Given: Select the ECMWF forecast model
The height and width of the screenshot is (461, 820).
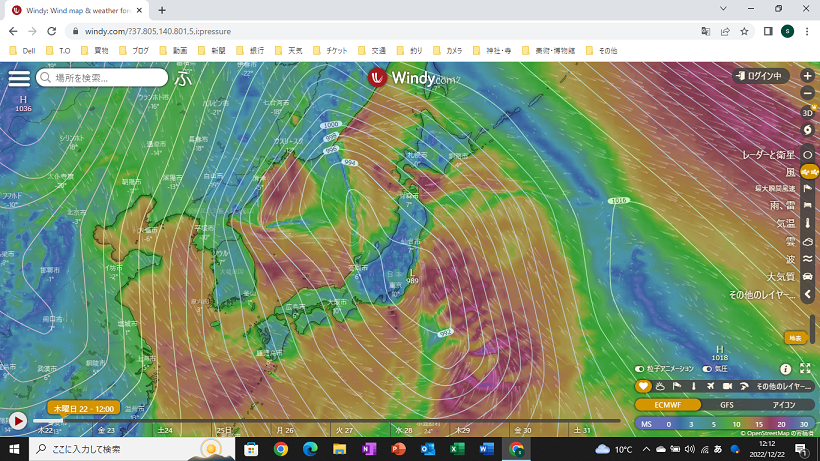Looking at the screenshot, I should (668, 405).
